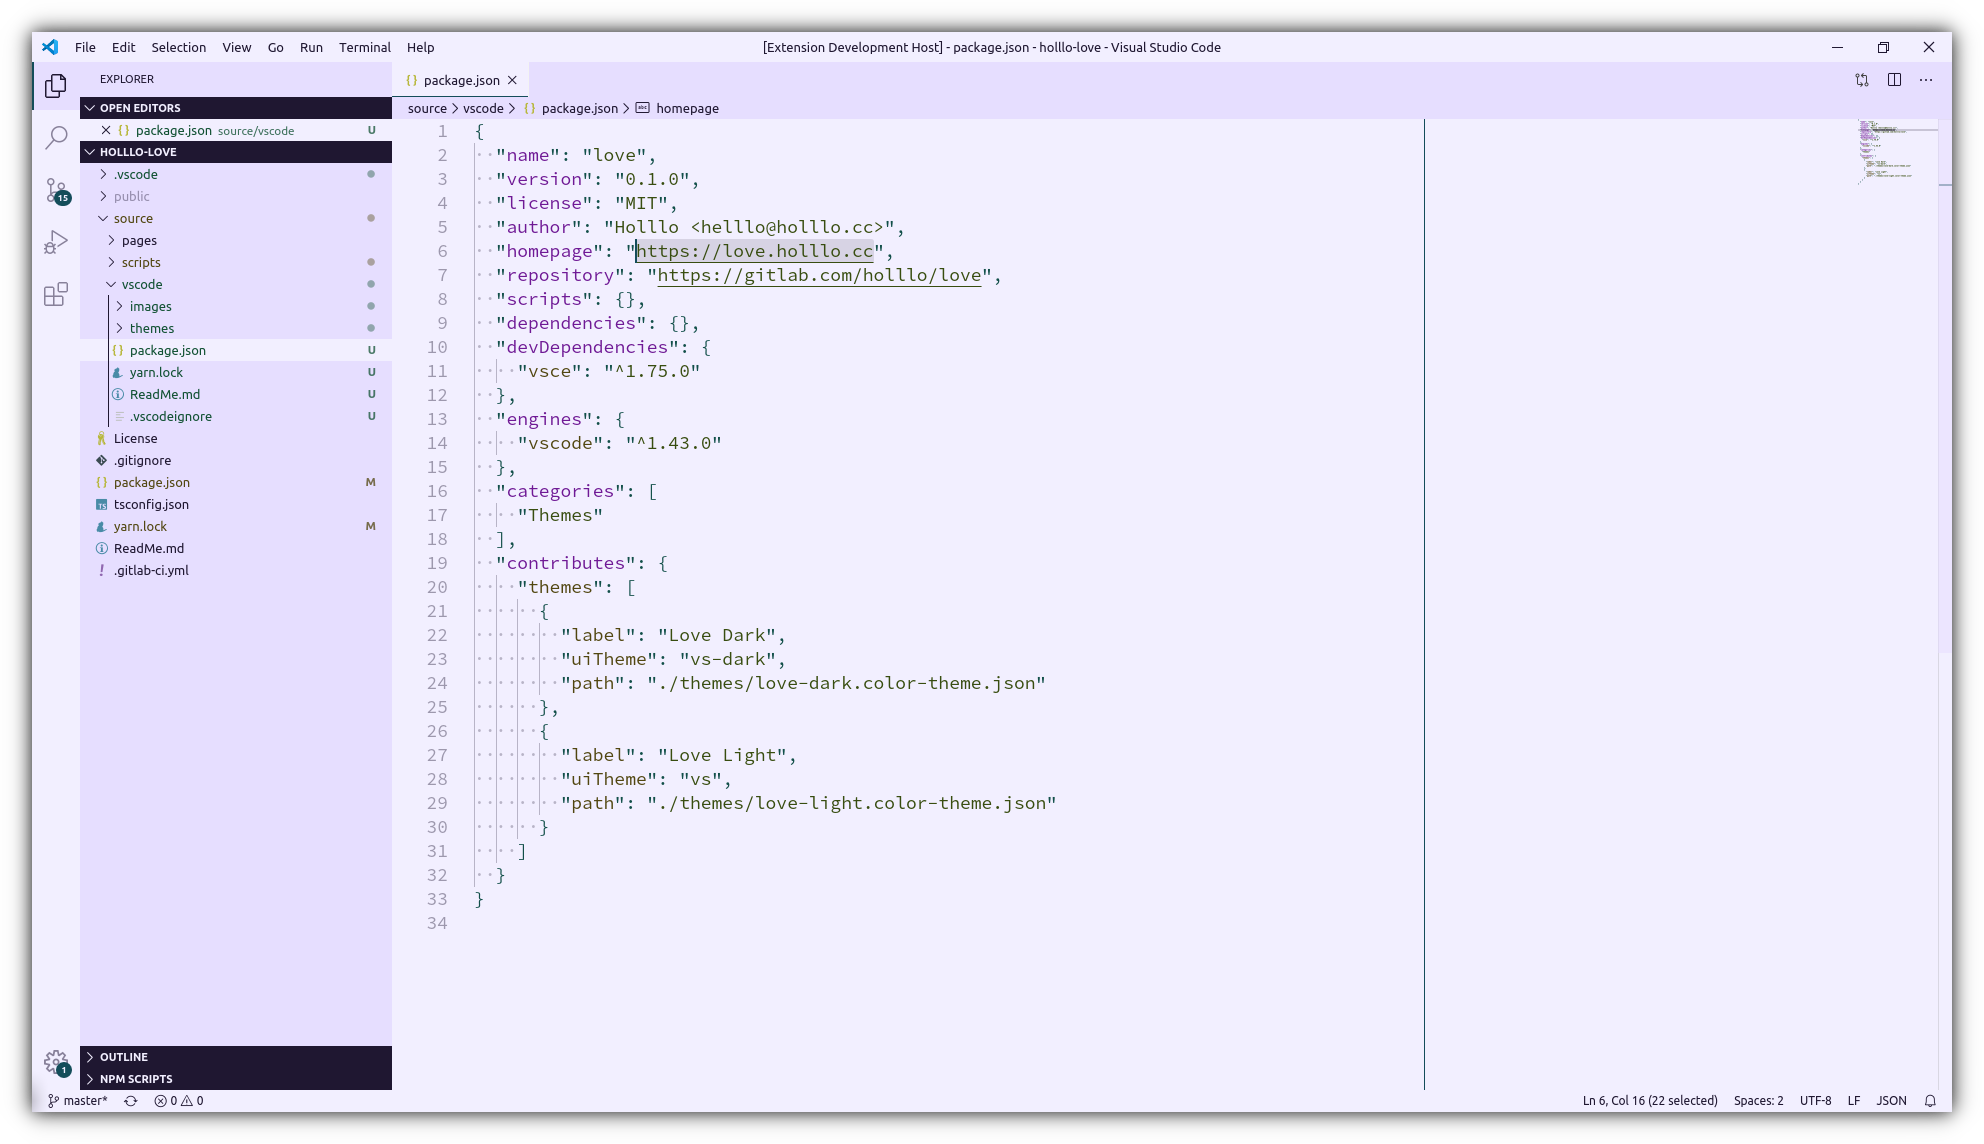The width and height of the screenshot is (1984, 1144).
Task: Open the Help menu
Action: [x=421, y=47]
